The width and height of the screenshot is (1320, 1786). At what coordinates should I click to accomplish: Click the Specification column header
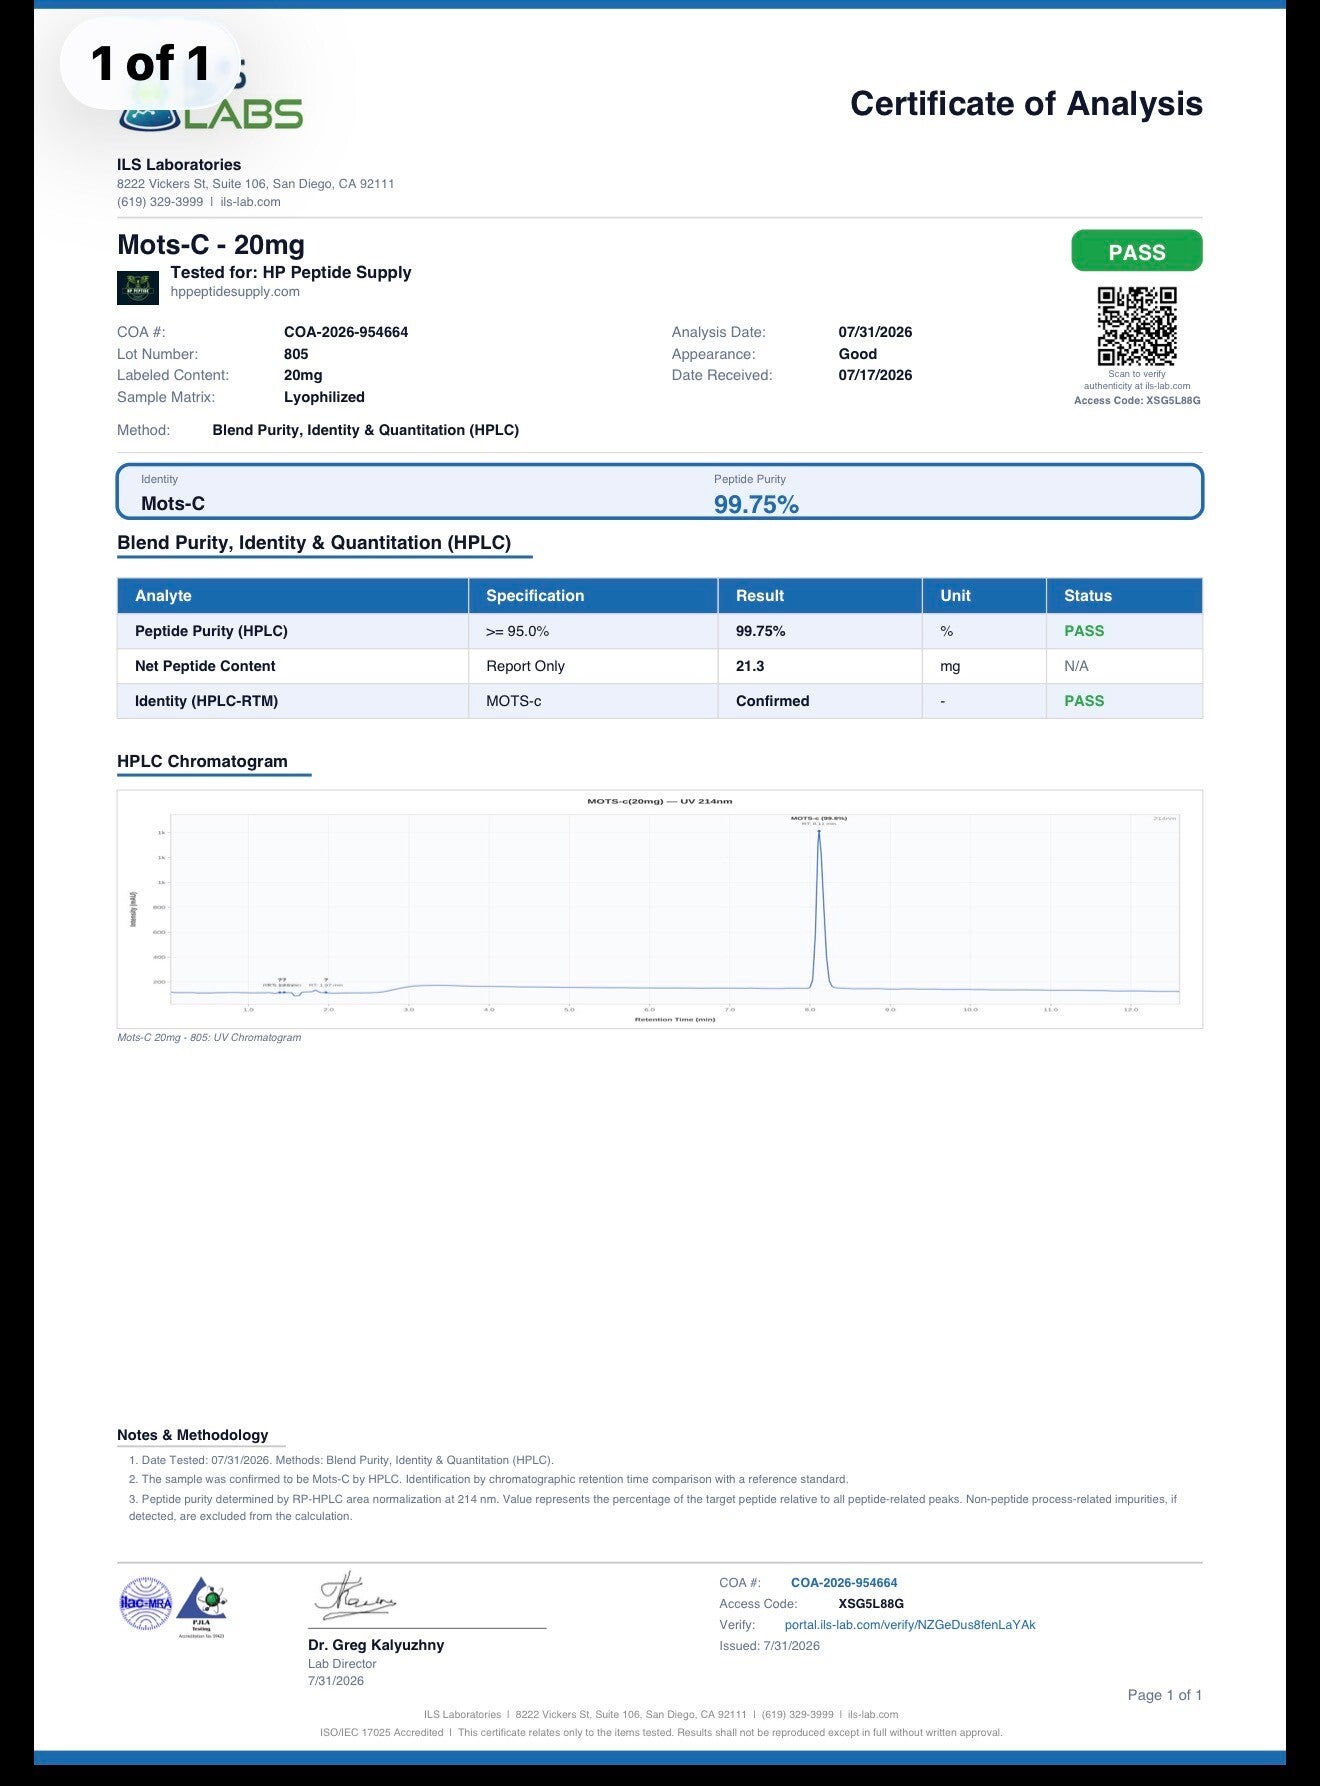point(594,596)
